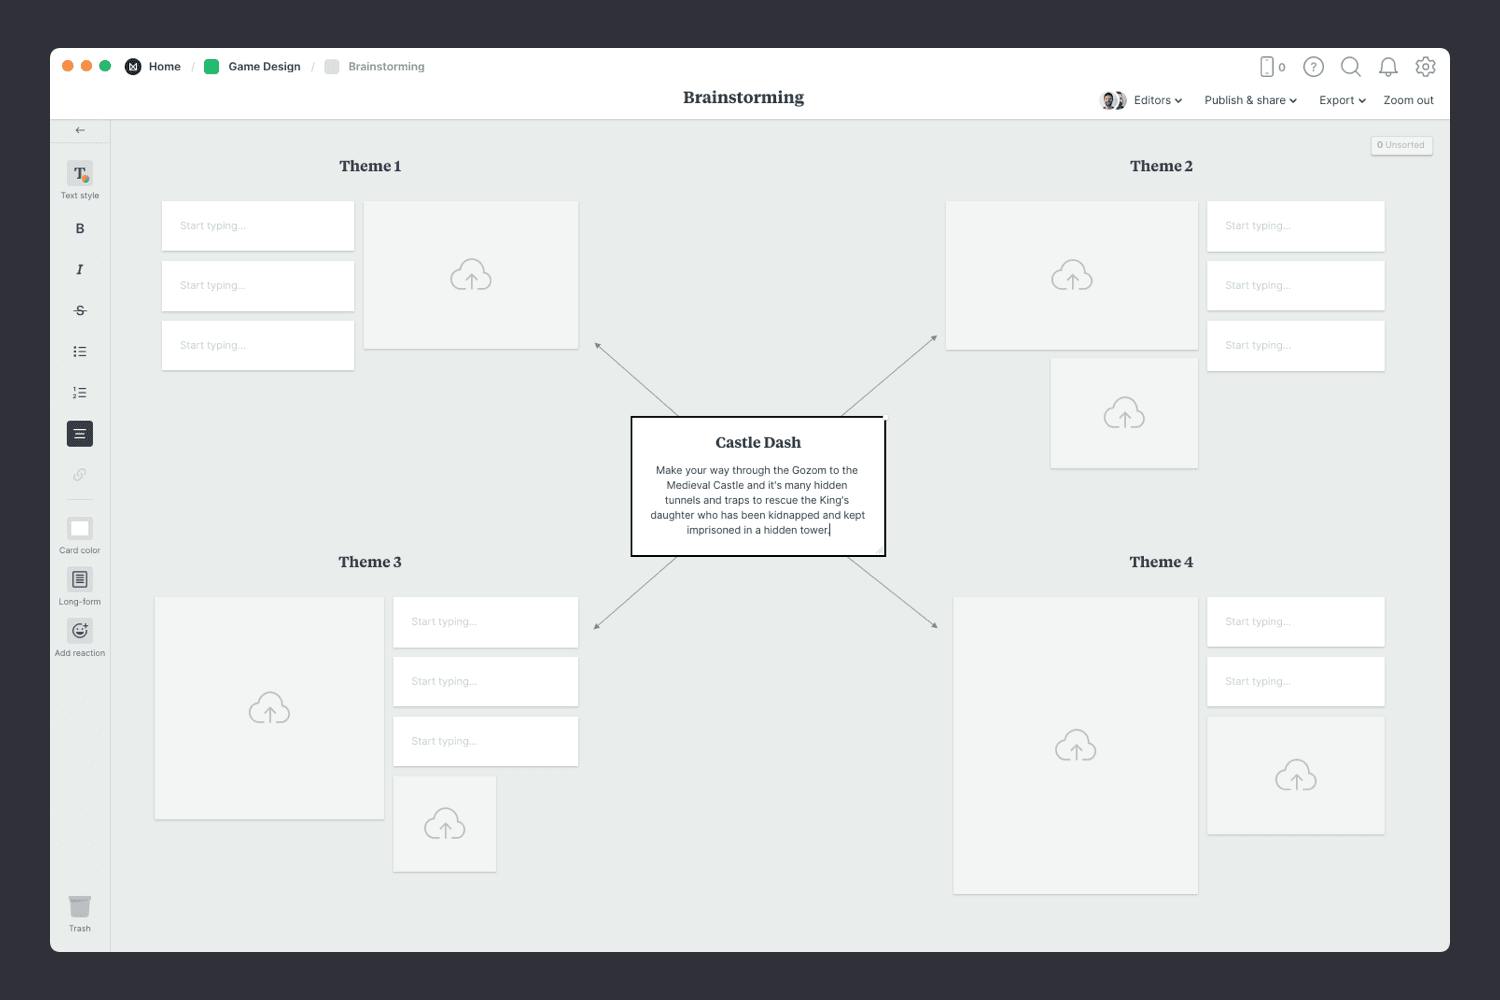Check notifications via the bell icon
Image resolution: width=1500 pixels, height=1000 pixels.
[1388, 67]
